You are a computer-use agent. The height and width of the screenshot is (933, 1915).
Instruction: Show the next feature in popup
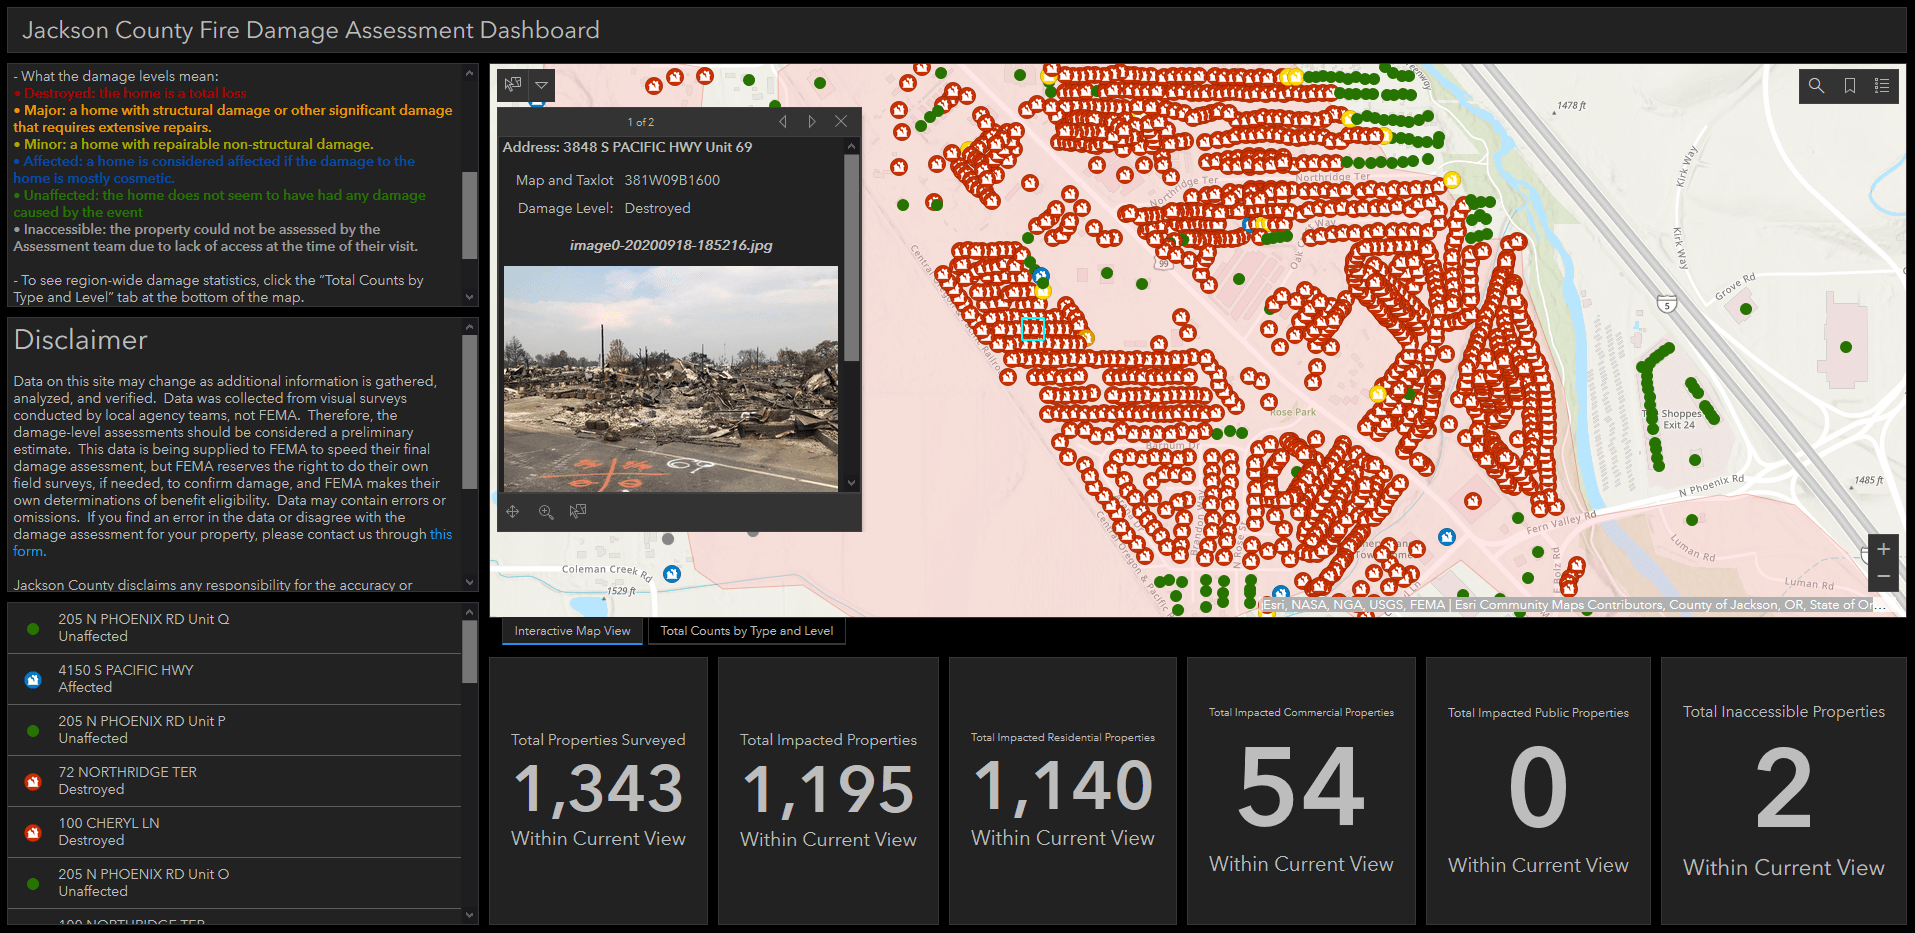point(812,122)
